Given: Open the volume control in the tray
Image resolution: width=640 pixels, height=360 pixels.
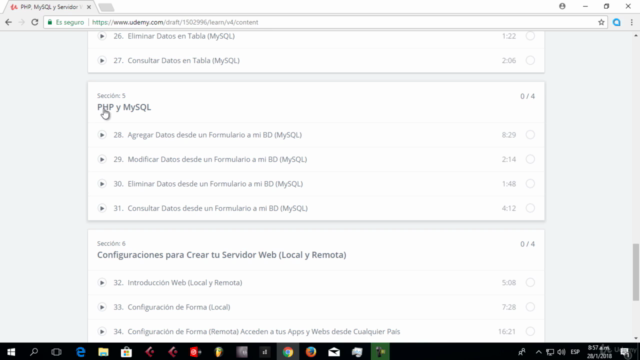Looking at the screenshot, I should (562, 352).
